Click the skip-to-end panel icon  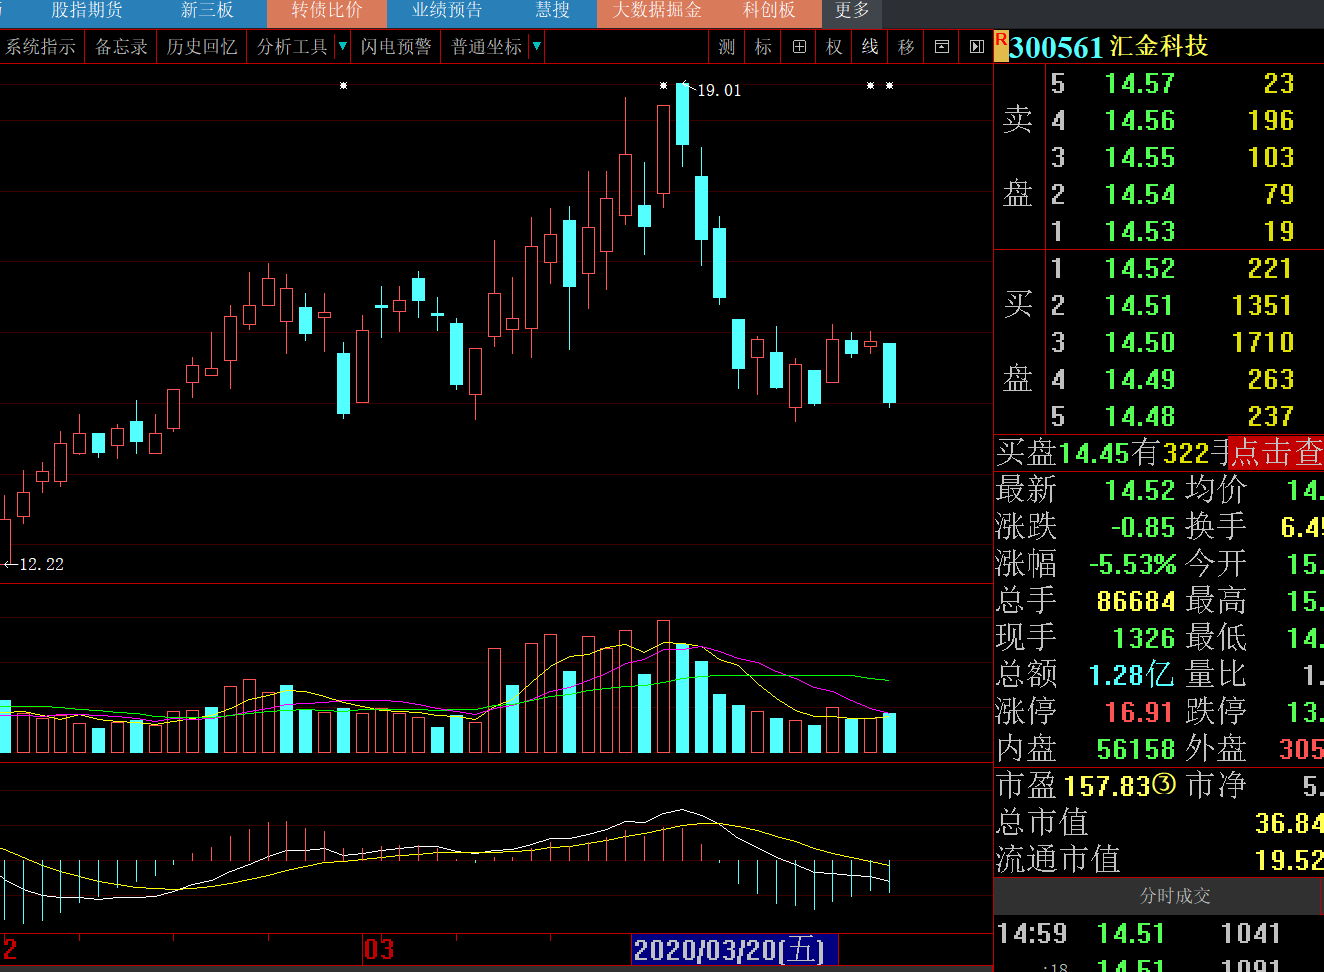pos(977,47)
